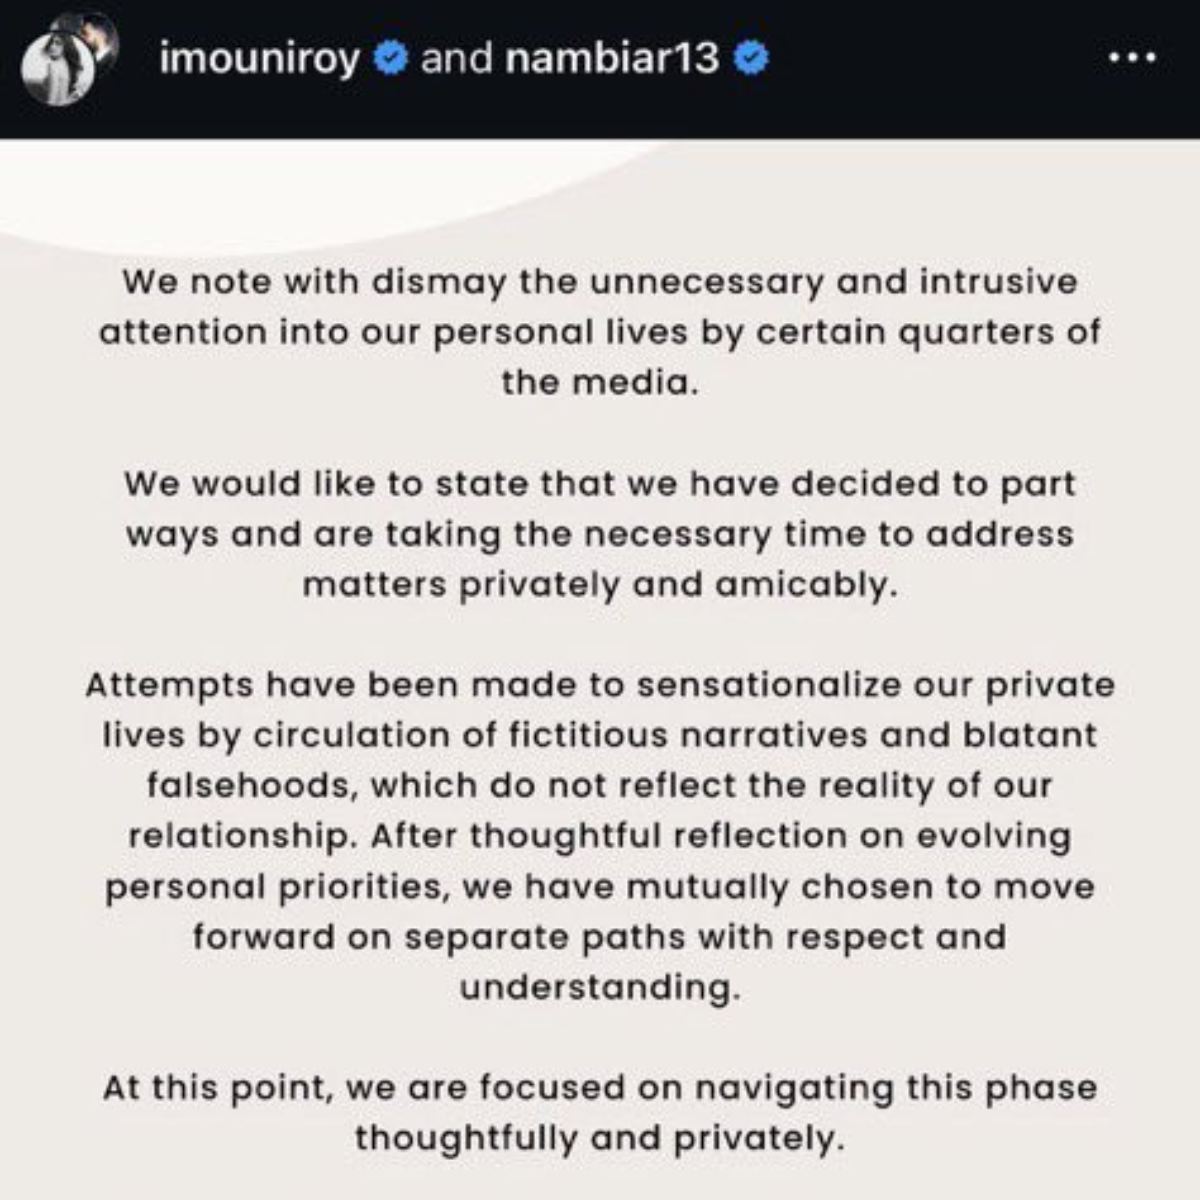1200x1200 pixels.
Task: Click the "At this point" sentence line
Action: pyautogui.click(x=600, y=1088)
